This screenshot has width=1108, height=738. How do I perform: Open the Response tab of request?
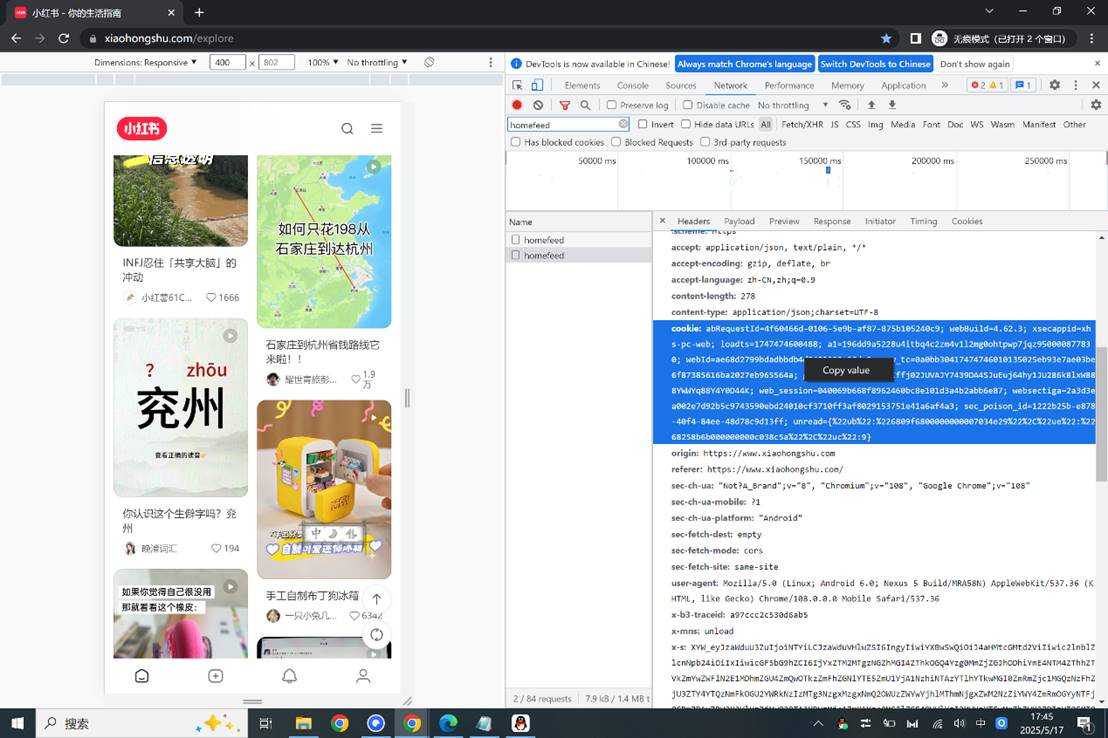(x=832, y=221)
